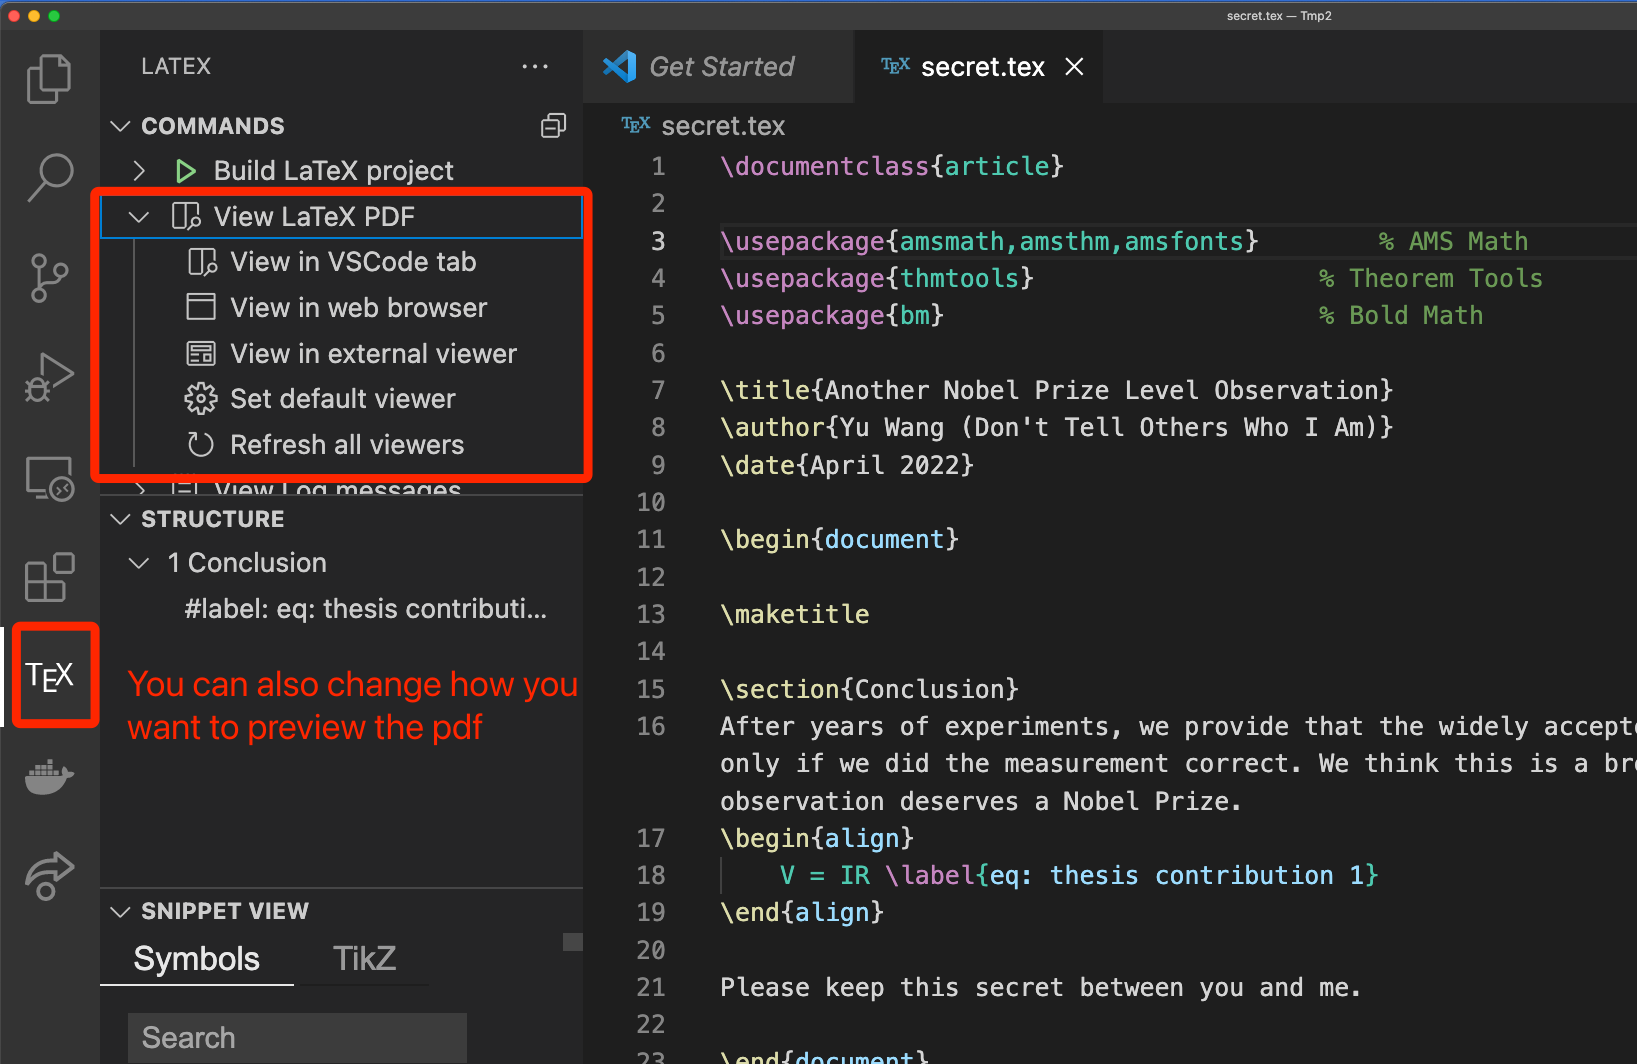Click the \documentclass{article} line
The image size is (1637, 1064).
pyautogui.click(x=891, y=166)
